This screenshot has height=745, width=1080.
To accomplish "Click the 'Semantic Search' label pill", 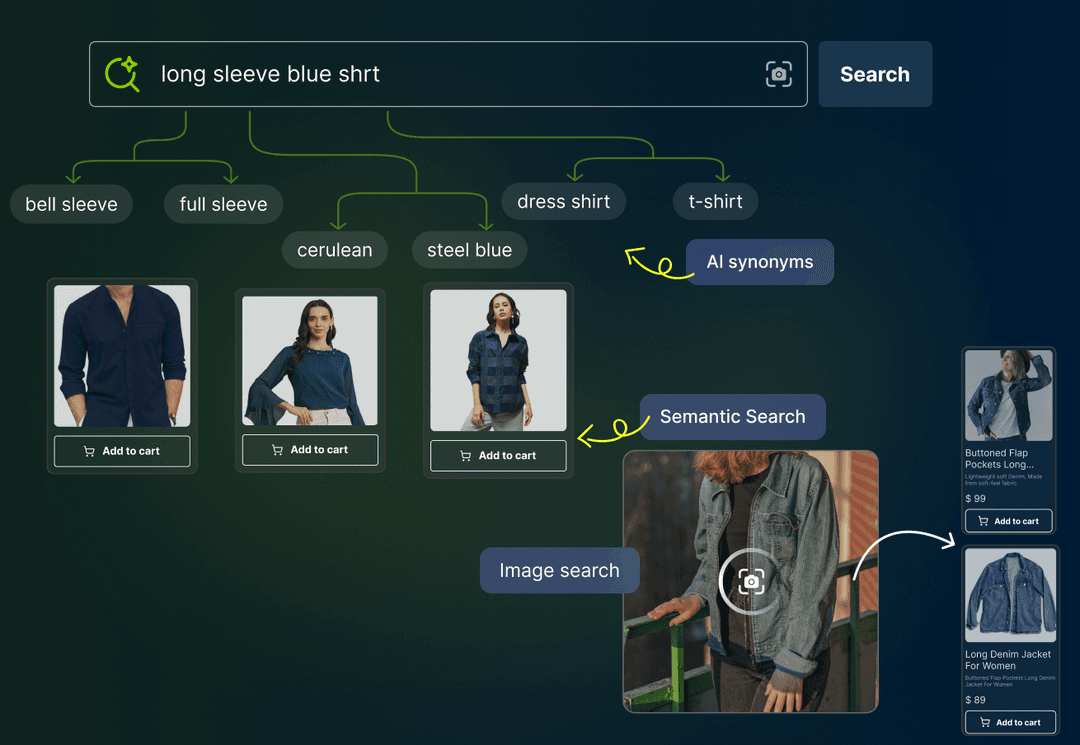I will pos(732,417).
